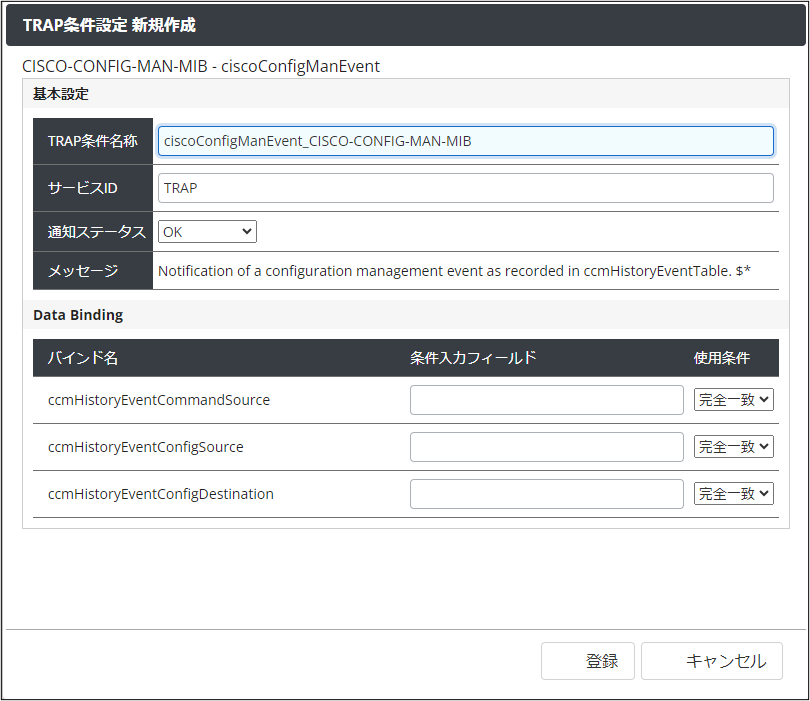Click the キャンセル button
Screen dimensions: 810x701
[x=711, y=660]
